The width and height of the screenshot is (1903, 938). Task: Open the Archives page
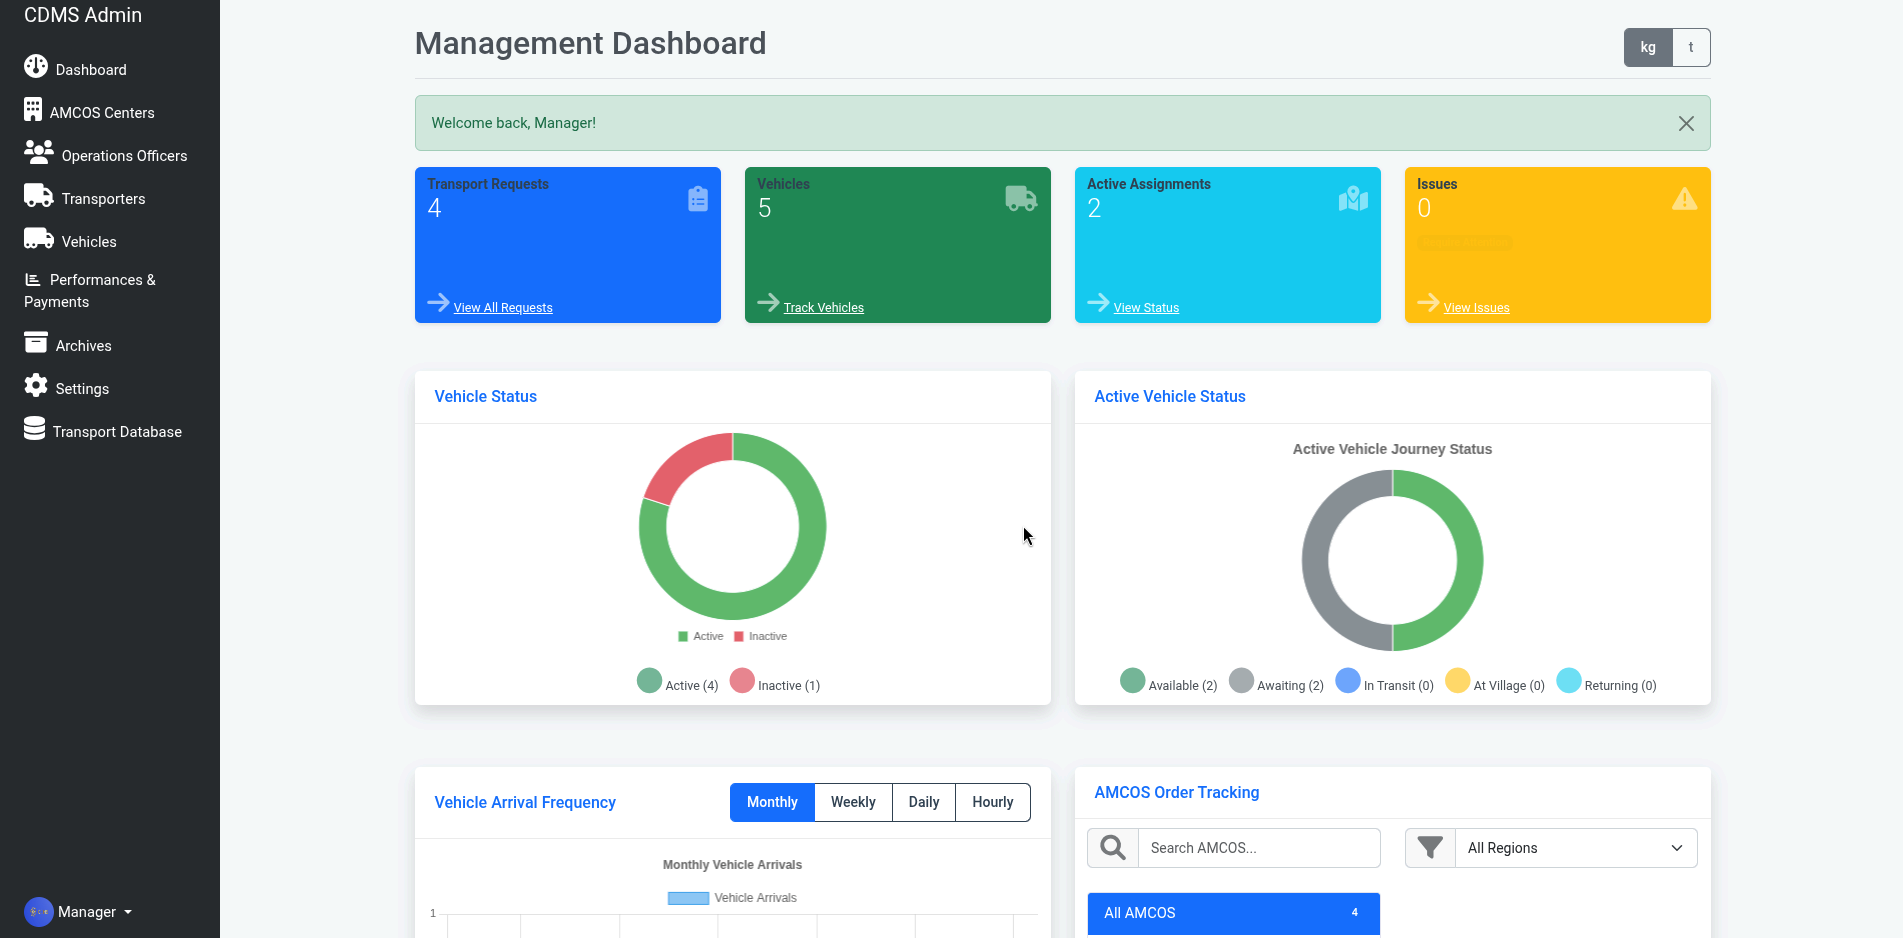pos(68,344)
